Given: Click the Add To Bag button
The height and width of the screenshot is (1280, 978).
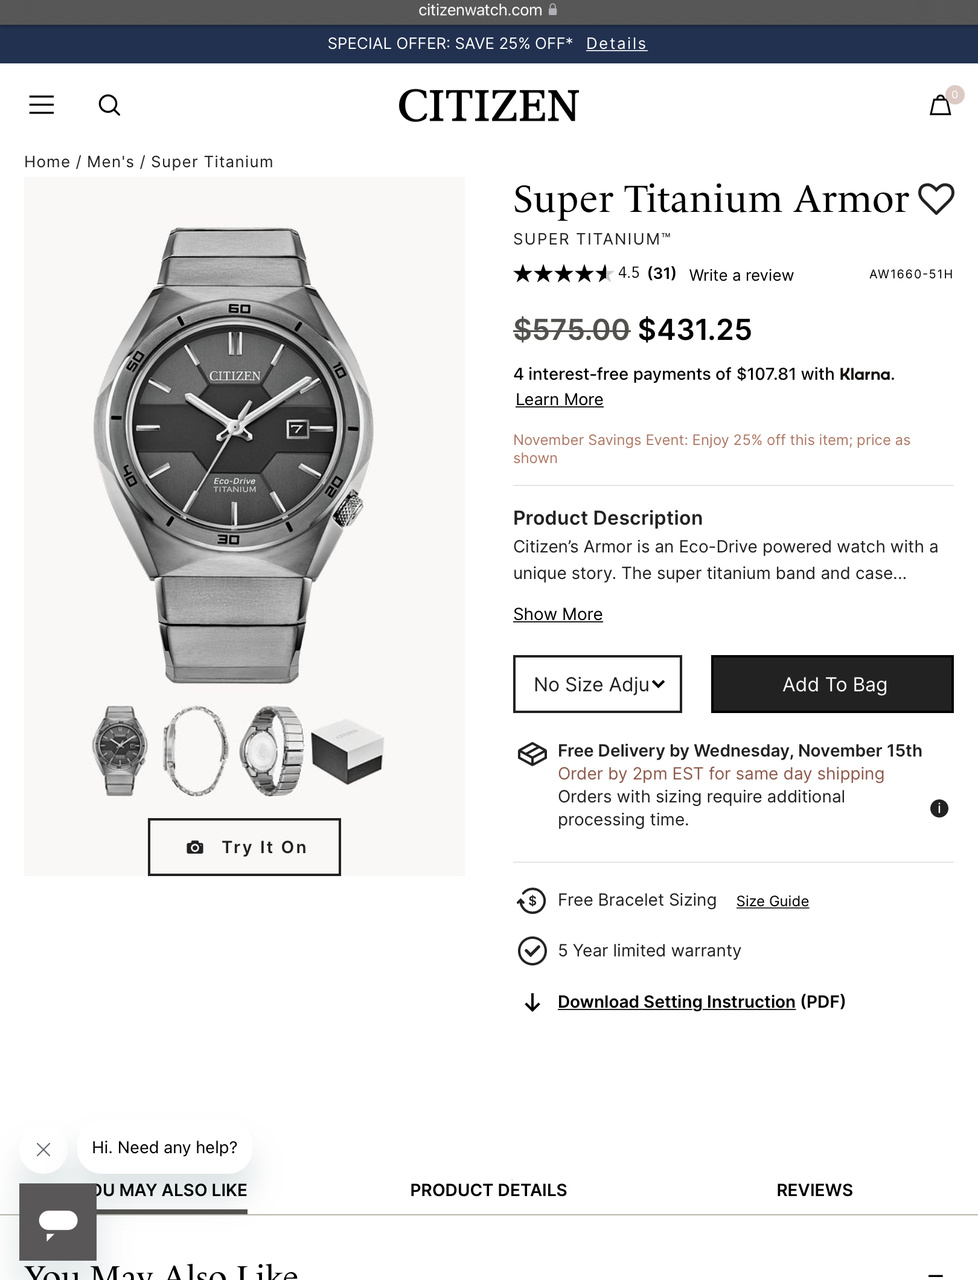Looking at the screenshot, I should coord(832,684).
